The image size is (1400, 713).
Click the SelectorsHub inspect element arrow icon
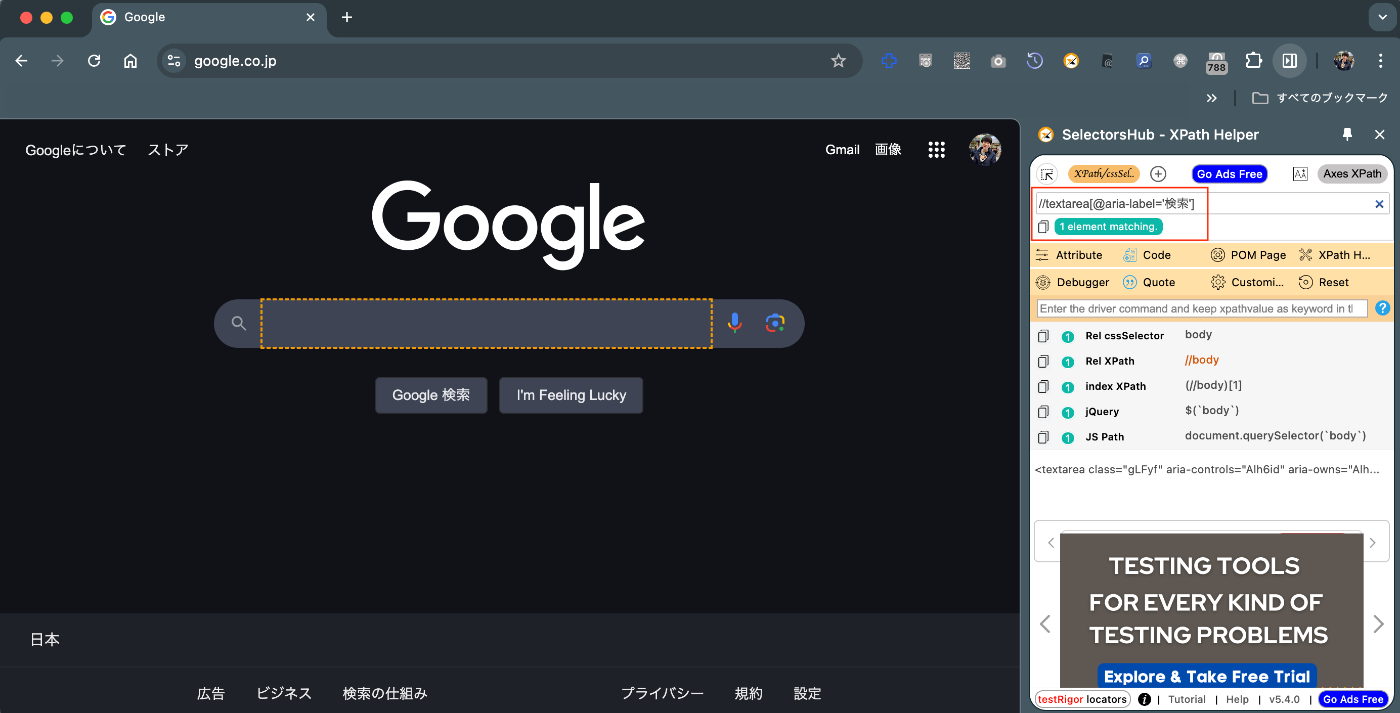coord(1048,174)
